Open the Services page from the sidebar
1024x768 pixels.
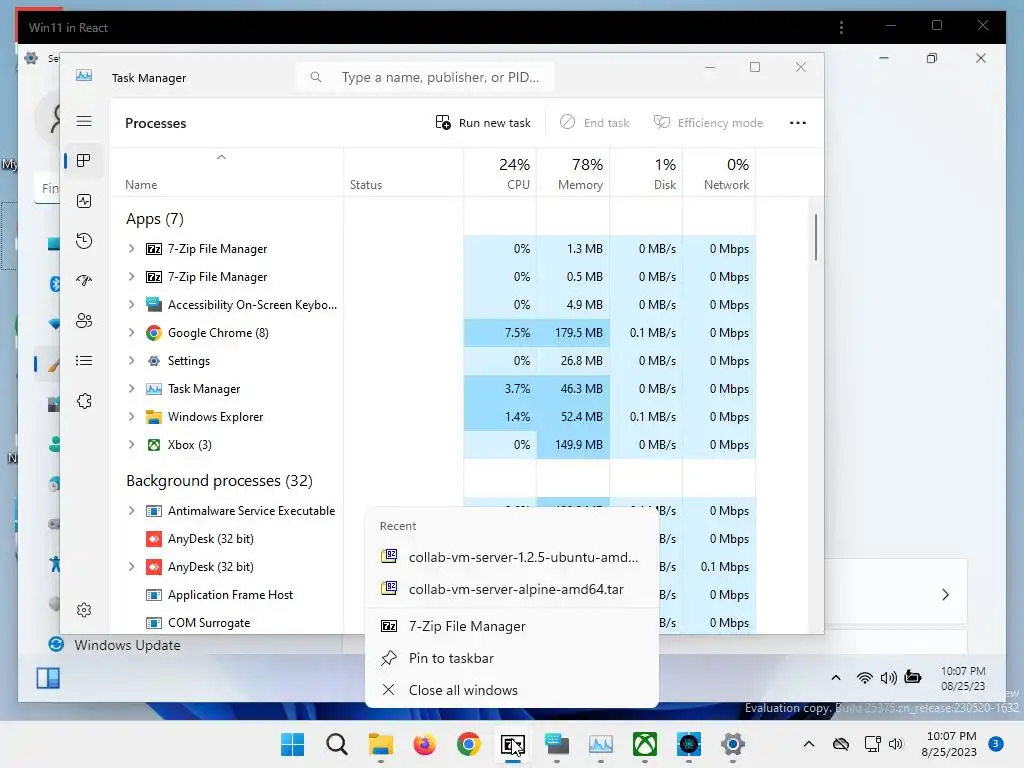click(x=84, y=401)
